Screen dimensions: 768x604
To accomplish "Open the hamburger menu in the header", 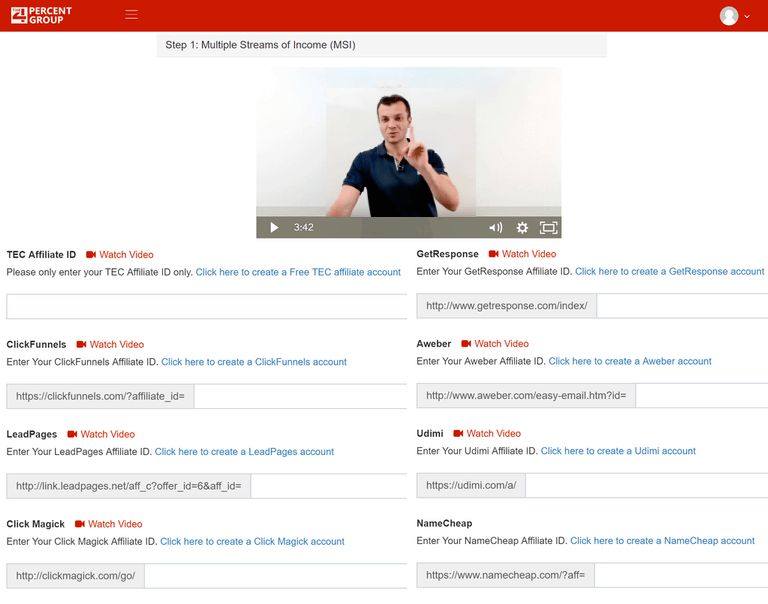I will (x=131, y=15).
